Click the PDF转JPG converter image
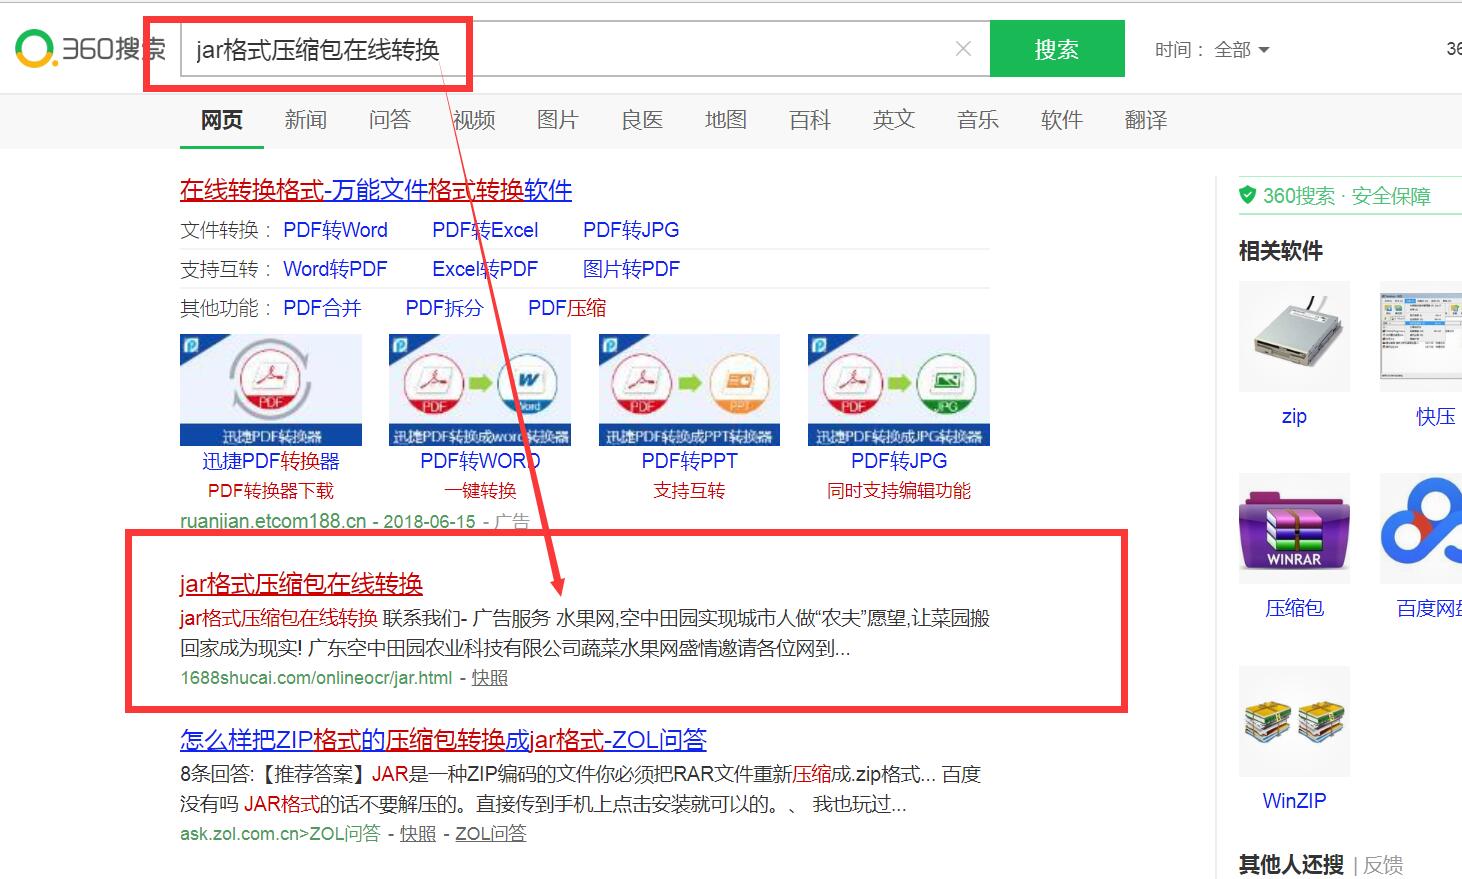This screenshot has height=879, width=1462. pyautogui.click(x=897, y=389)
